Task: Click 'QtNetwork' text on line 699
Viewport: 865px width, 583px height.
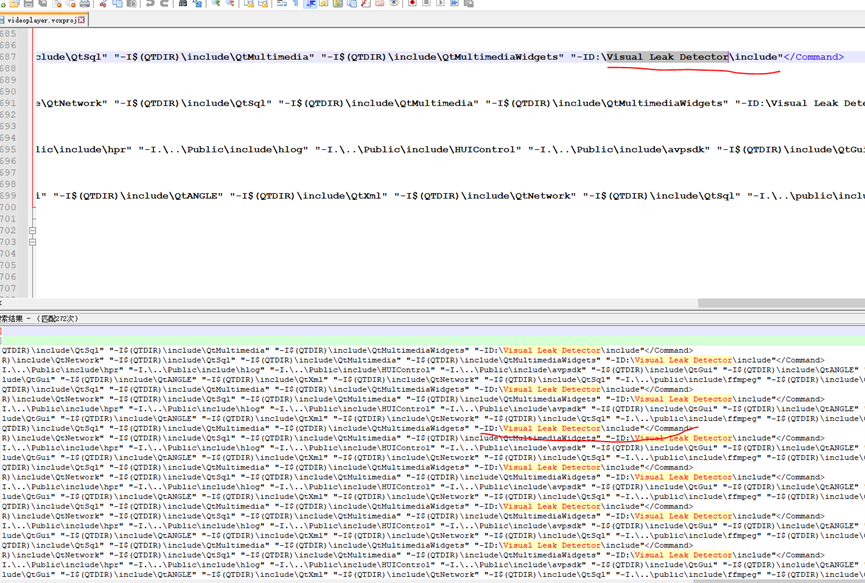Action: pos(542,196)
